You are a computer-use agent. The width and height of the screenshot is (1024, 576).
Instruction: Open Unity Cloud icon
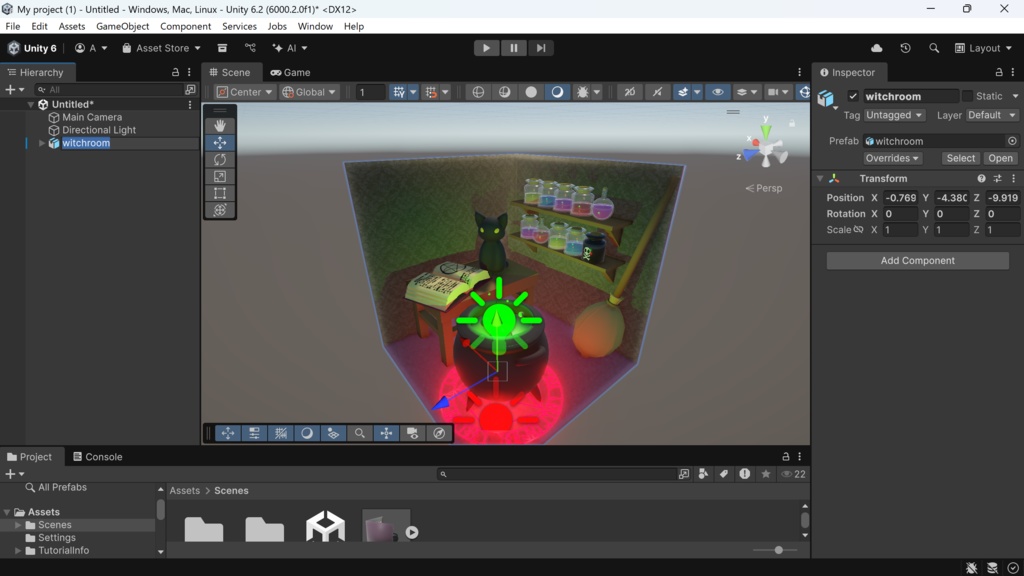[x=876, y=48]
